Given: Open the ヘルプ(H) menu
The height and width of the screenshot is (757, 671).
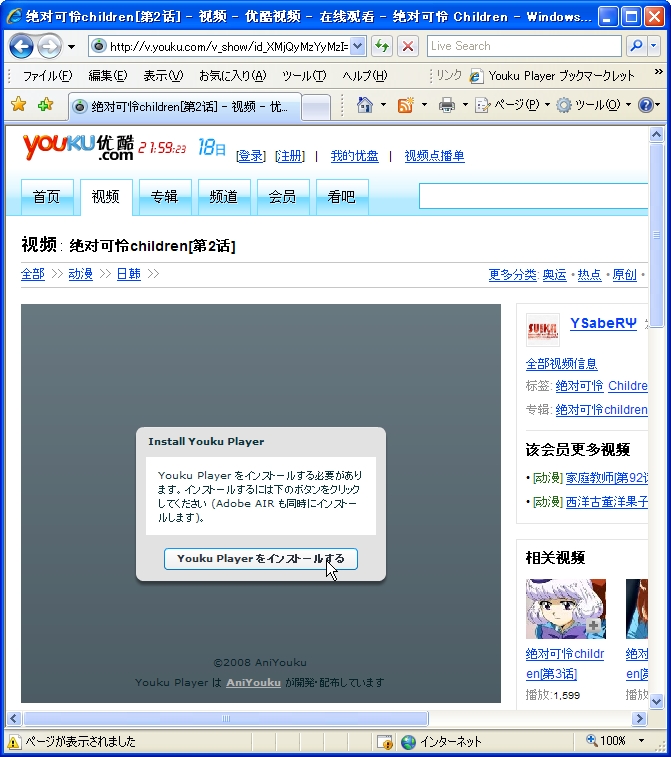Looking at the screenshot, I should (364, 76).
